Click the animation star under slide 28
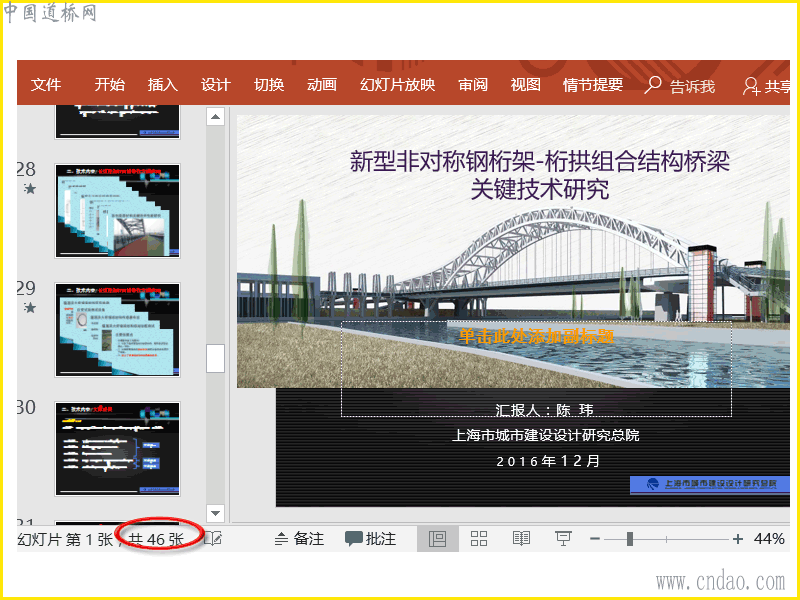 (30, 189)
